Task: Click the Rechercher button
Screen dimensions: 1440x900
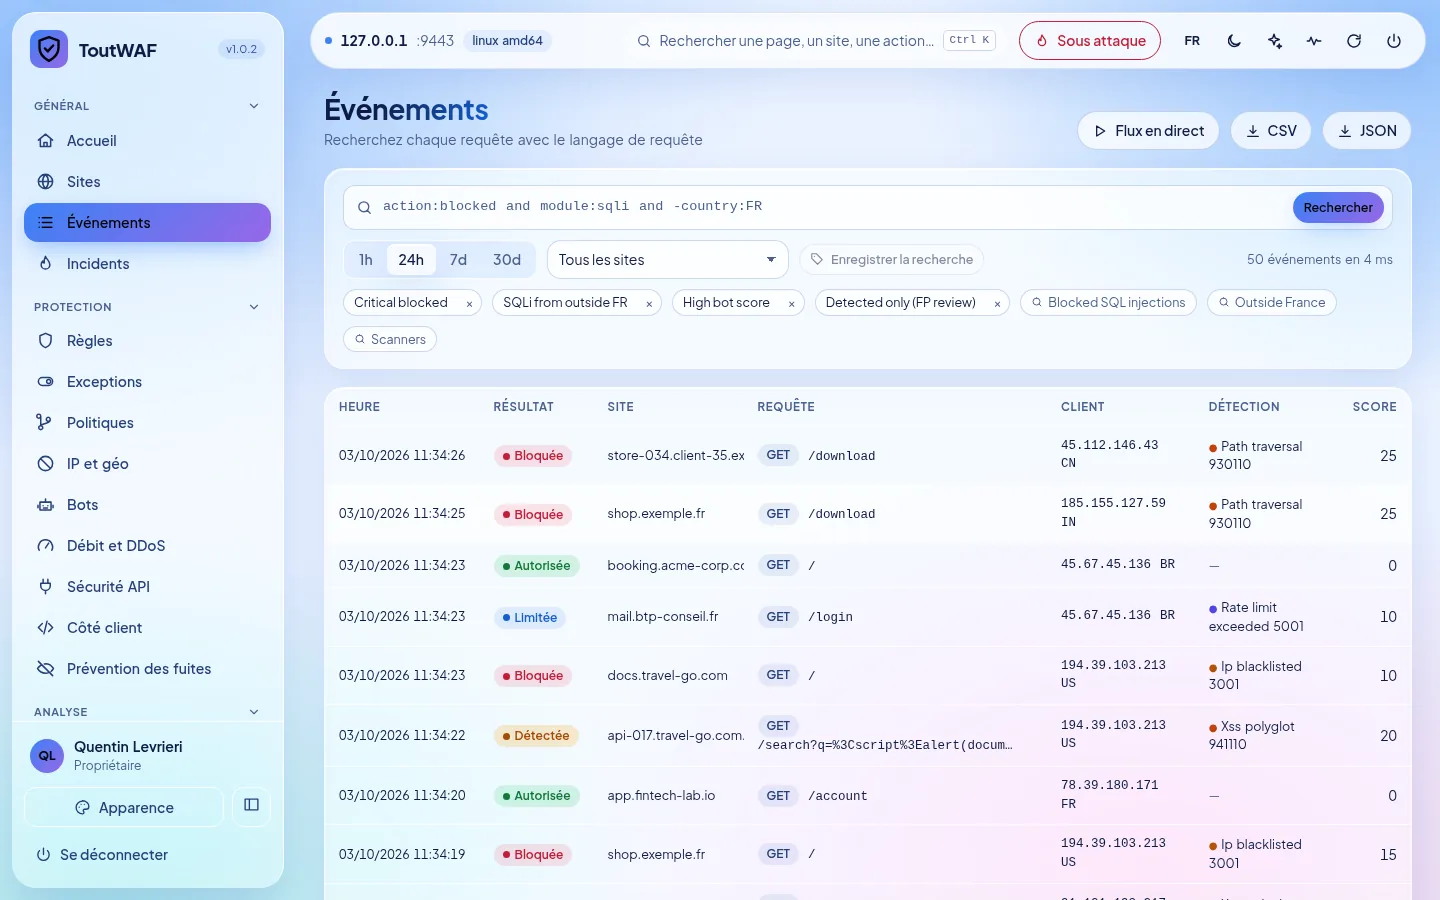Action: pyautogui.click(x=1338, y=207)
